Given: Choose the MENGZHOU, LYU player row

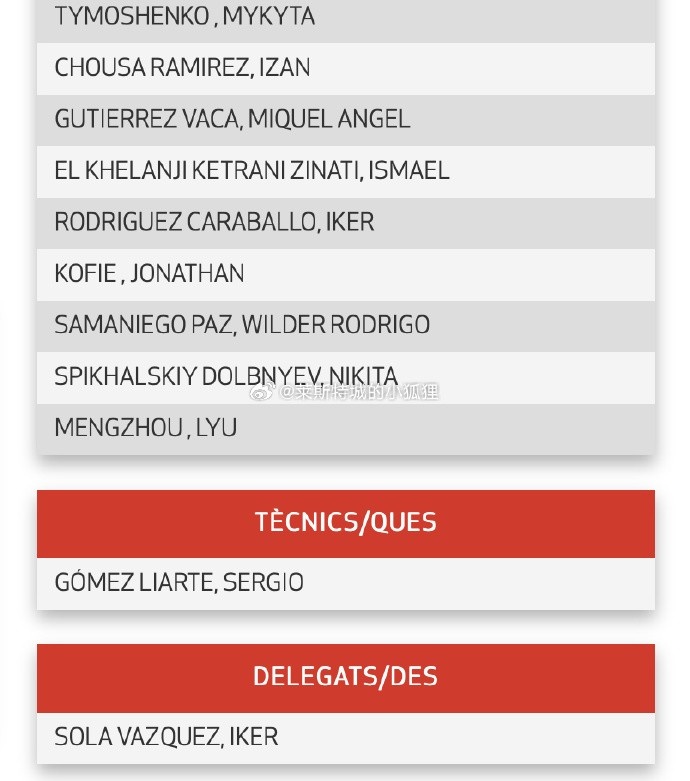Looking at the screenshot, I should coord(146,428).
